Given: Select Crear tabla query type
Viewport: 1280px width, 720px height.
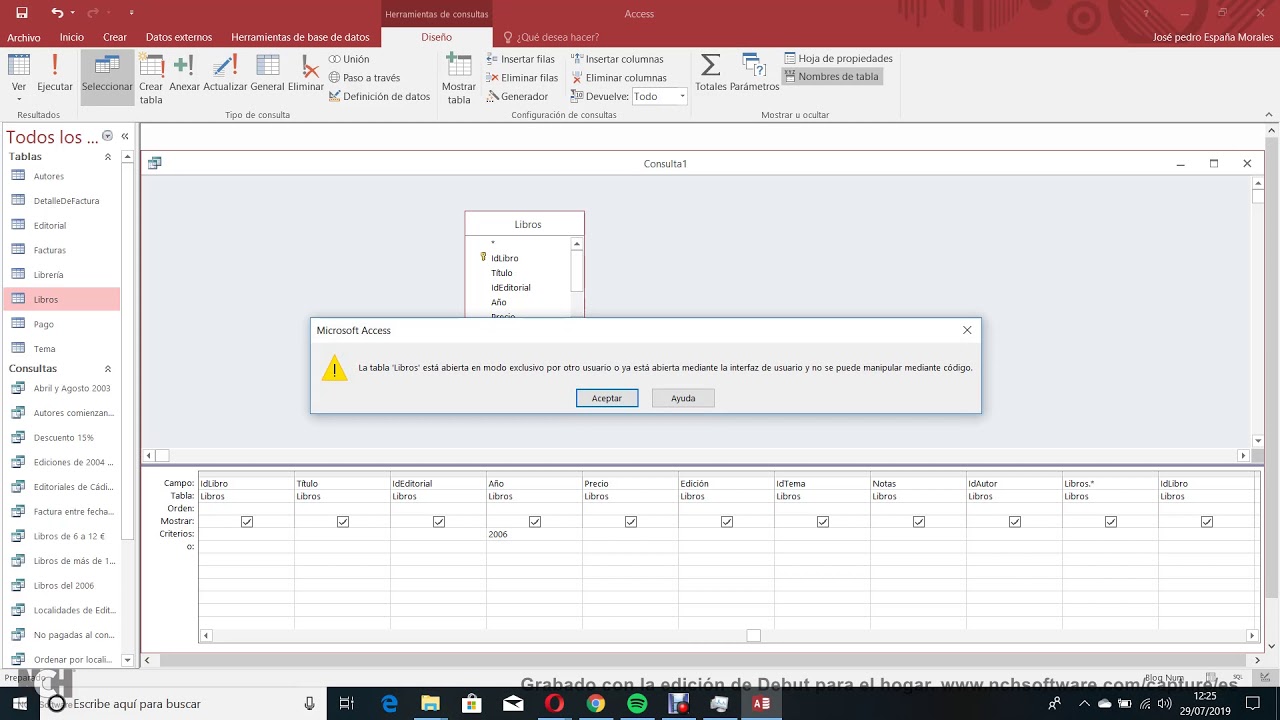Looking at the screenshot, I should 151,78.
